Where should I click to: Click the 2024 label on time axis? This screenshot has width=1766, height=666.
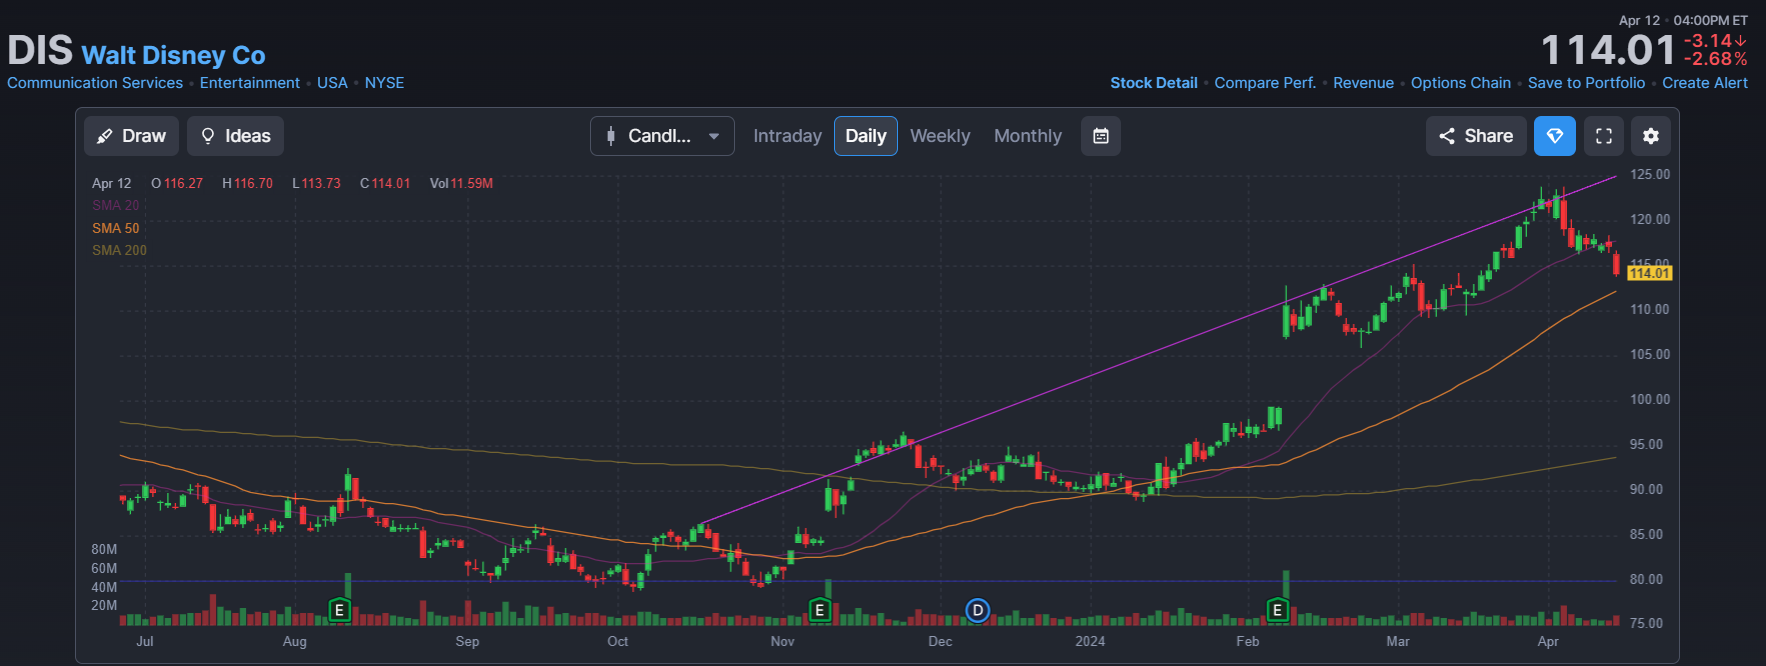(x=1090, y=641)
